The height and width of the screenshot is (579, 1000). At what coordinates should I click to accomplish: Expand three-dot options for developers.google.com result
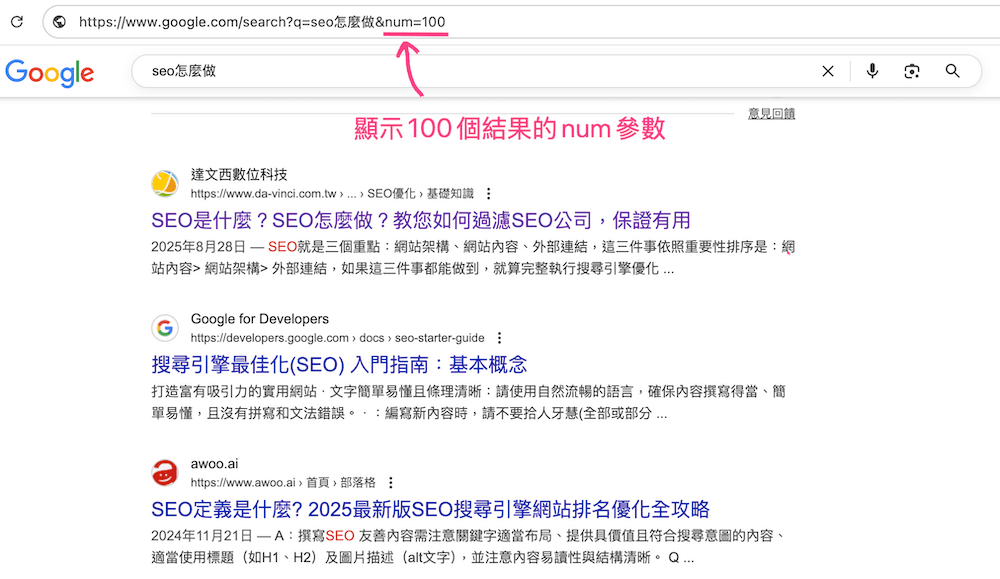pyautogui.click(x=500, y=338)
